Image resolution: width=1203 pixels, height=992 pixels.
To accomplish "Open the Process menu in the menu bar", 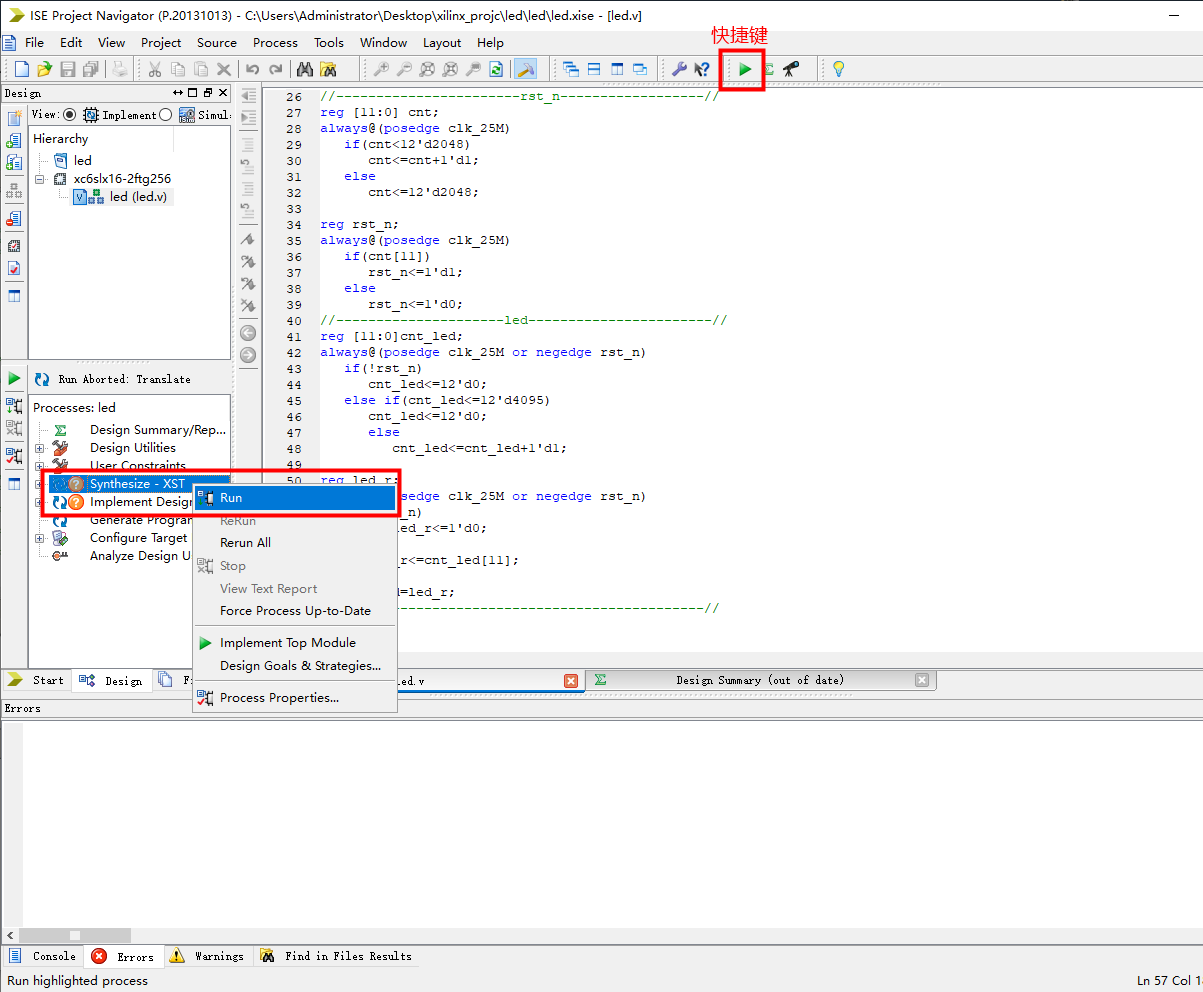I will (x=275, y=43).
